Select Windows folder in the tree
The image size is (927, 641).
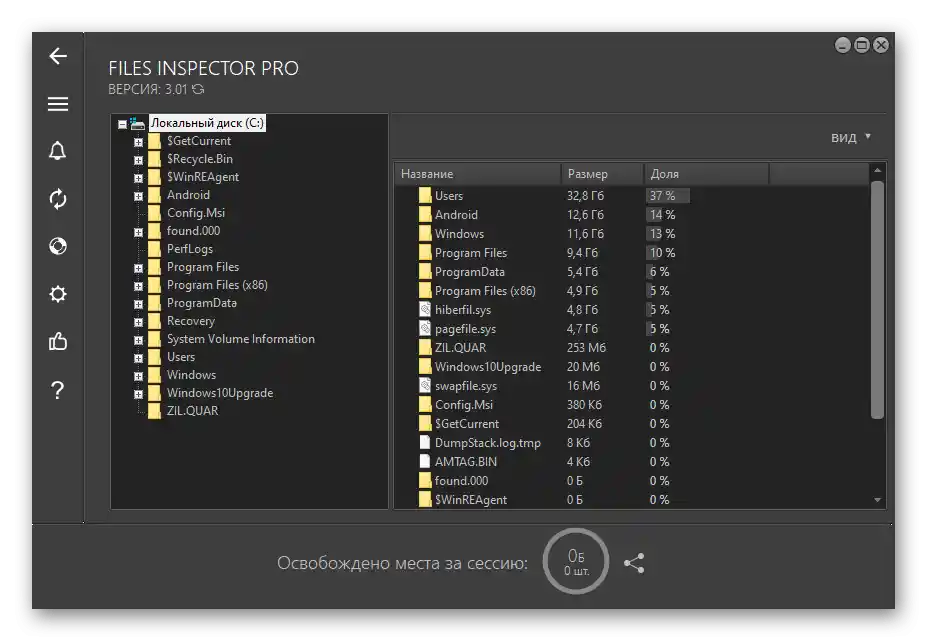click(x=192, y=375)
